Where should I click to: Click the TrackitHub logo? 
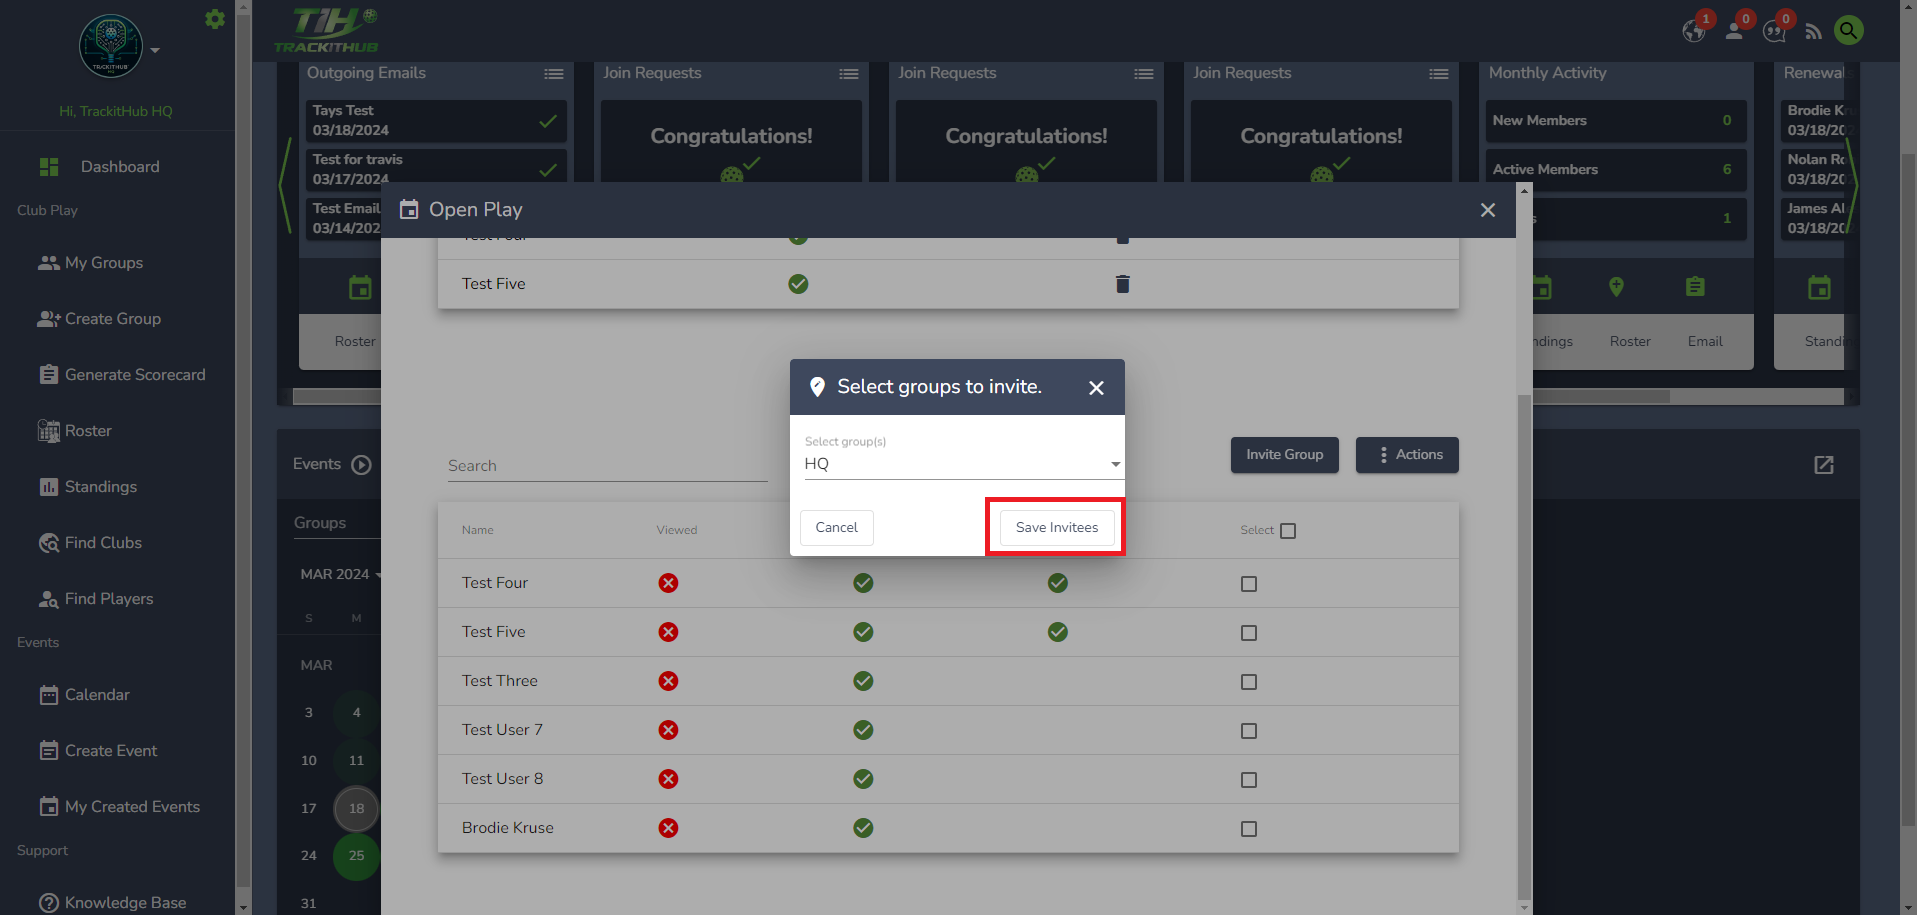pyautogui.click(x=326, y=30)
